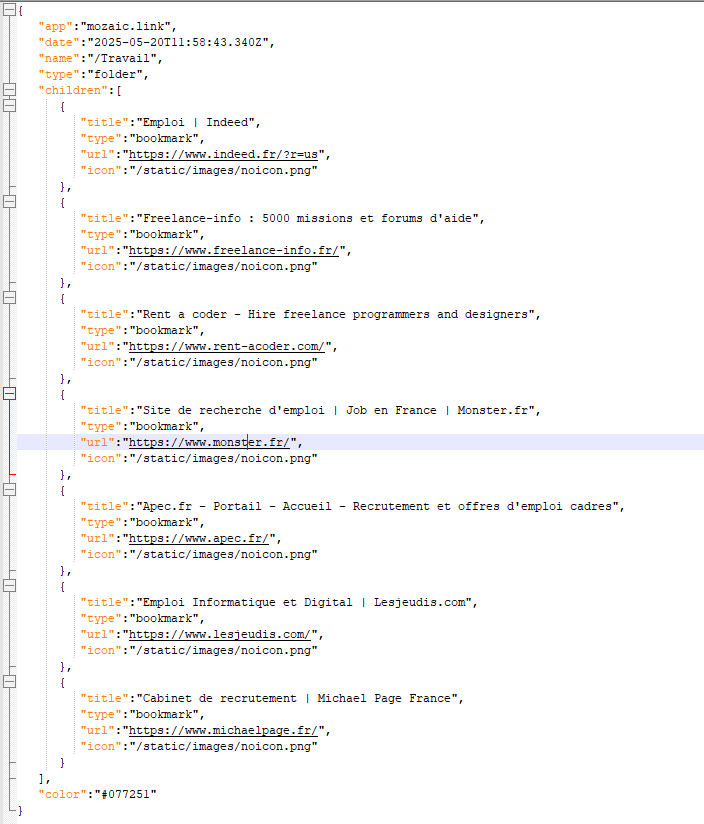Viewport: 704px width, 824px height.
Task: Click the Apec.fr title text
Action: [x=377, y=507]
